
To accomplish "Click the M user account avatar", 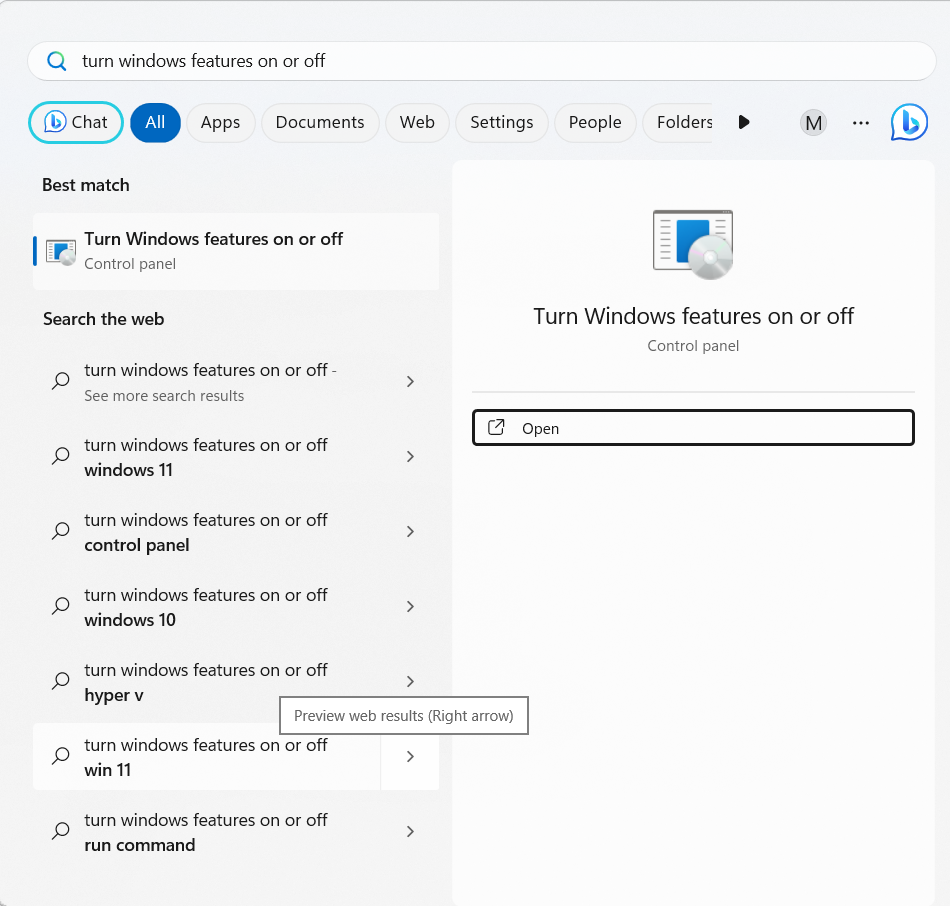I will coord(813,123).
